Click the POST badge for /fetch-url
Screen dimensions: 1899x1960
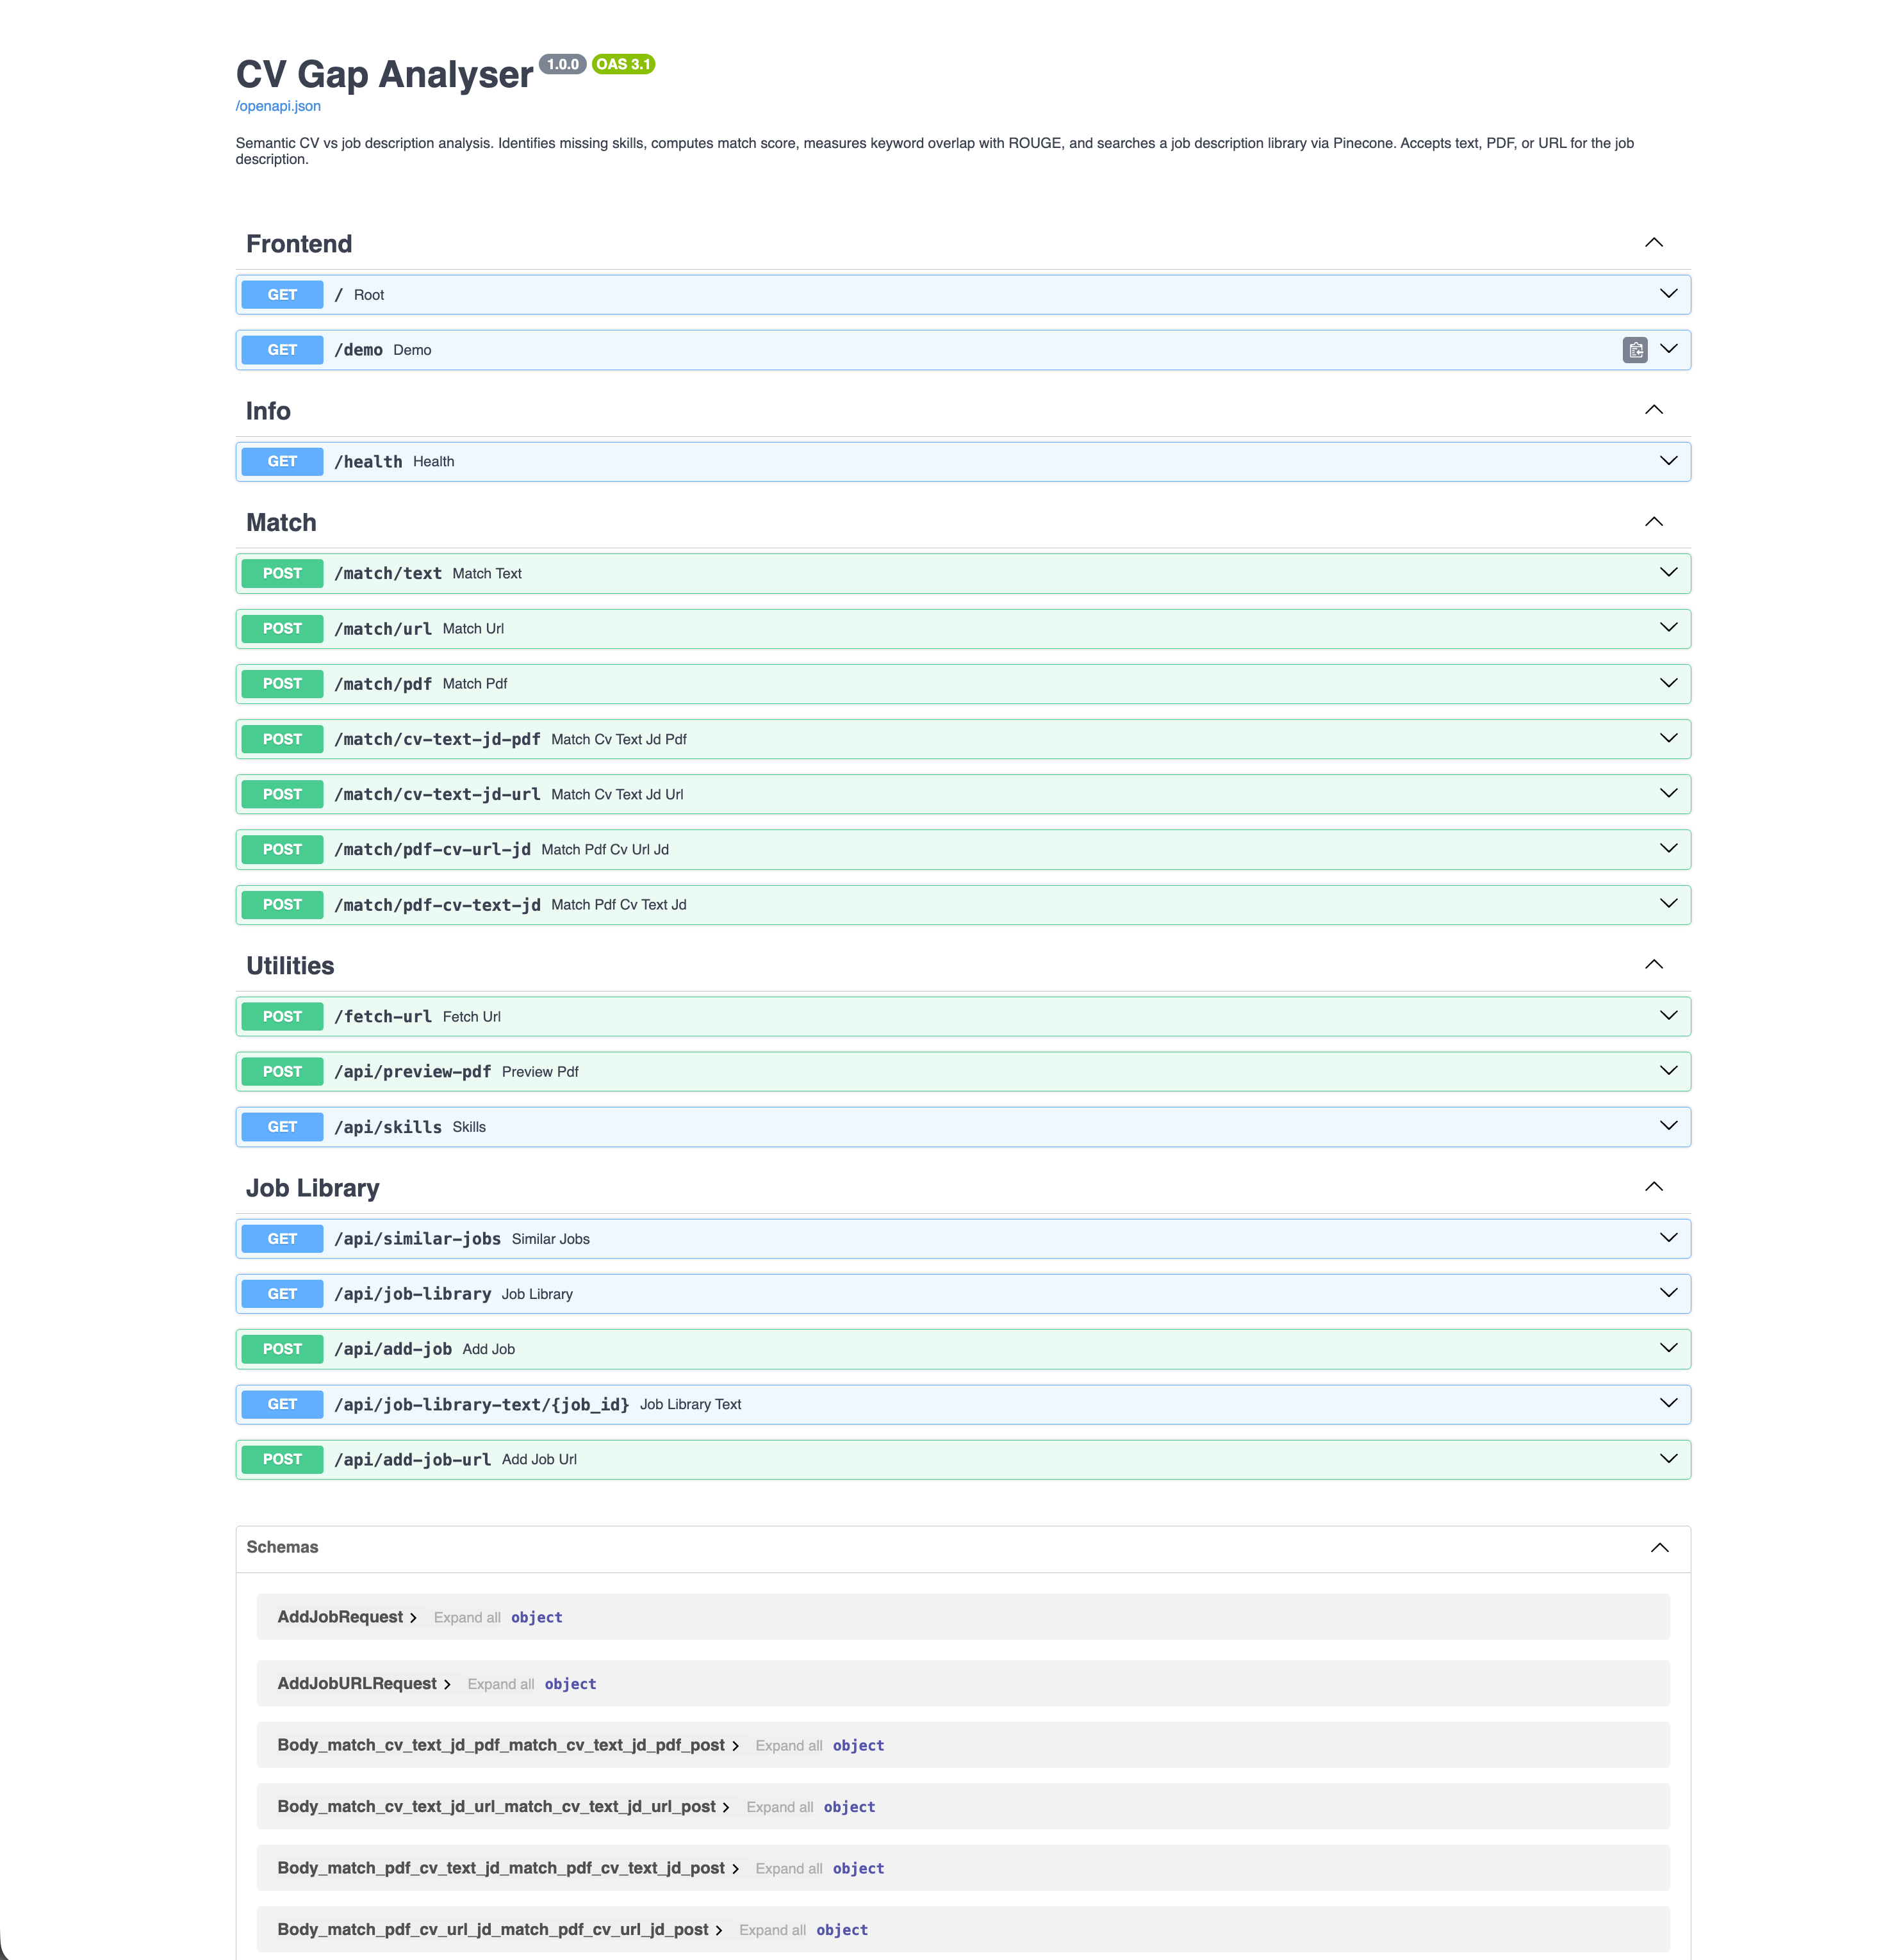click(282, 1016)
